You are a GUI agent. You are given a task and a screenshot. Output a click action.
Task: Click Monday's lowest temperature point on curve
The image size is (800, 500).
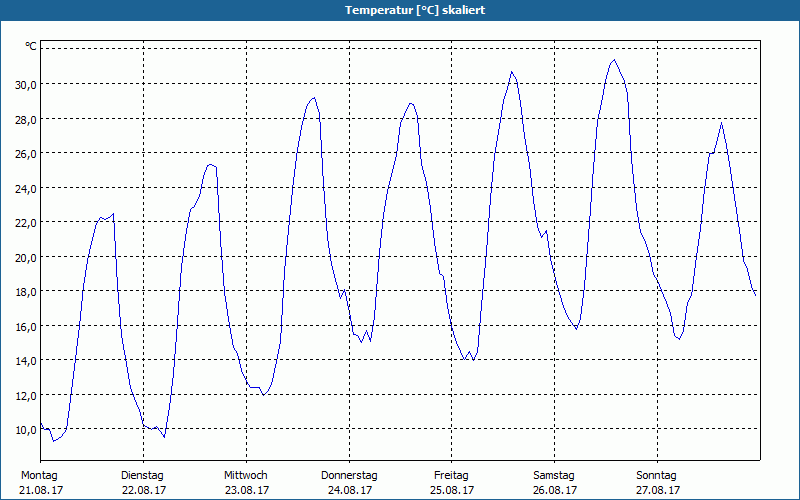coord(54,441)
